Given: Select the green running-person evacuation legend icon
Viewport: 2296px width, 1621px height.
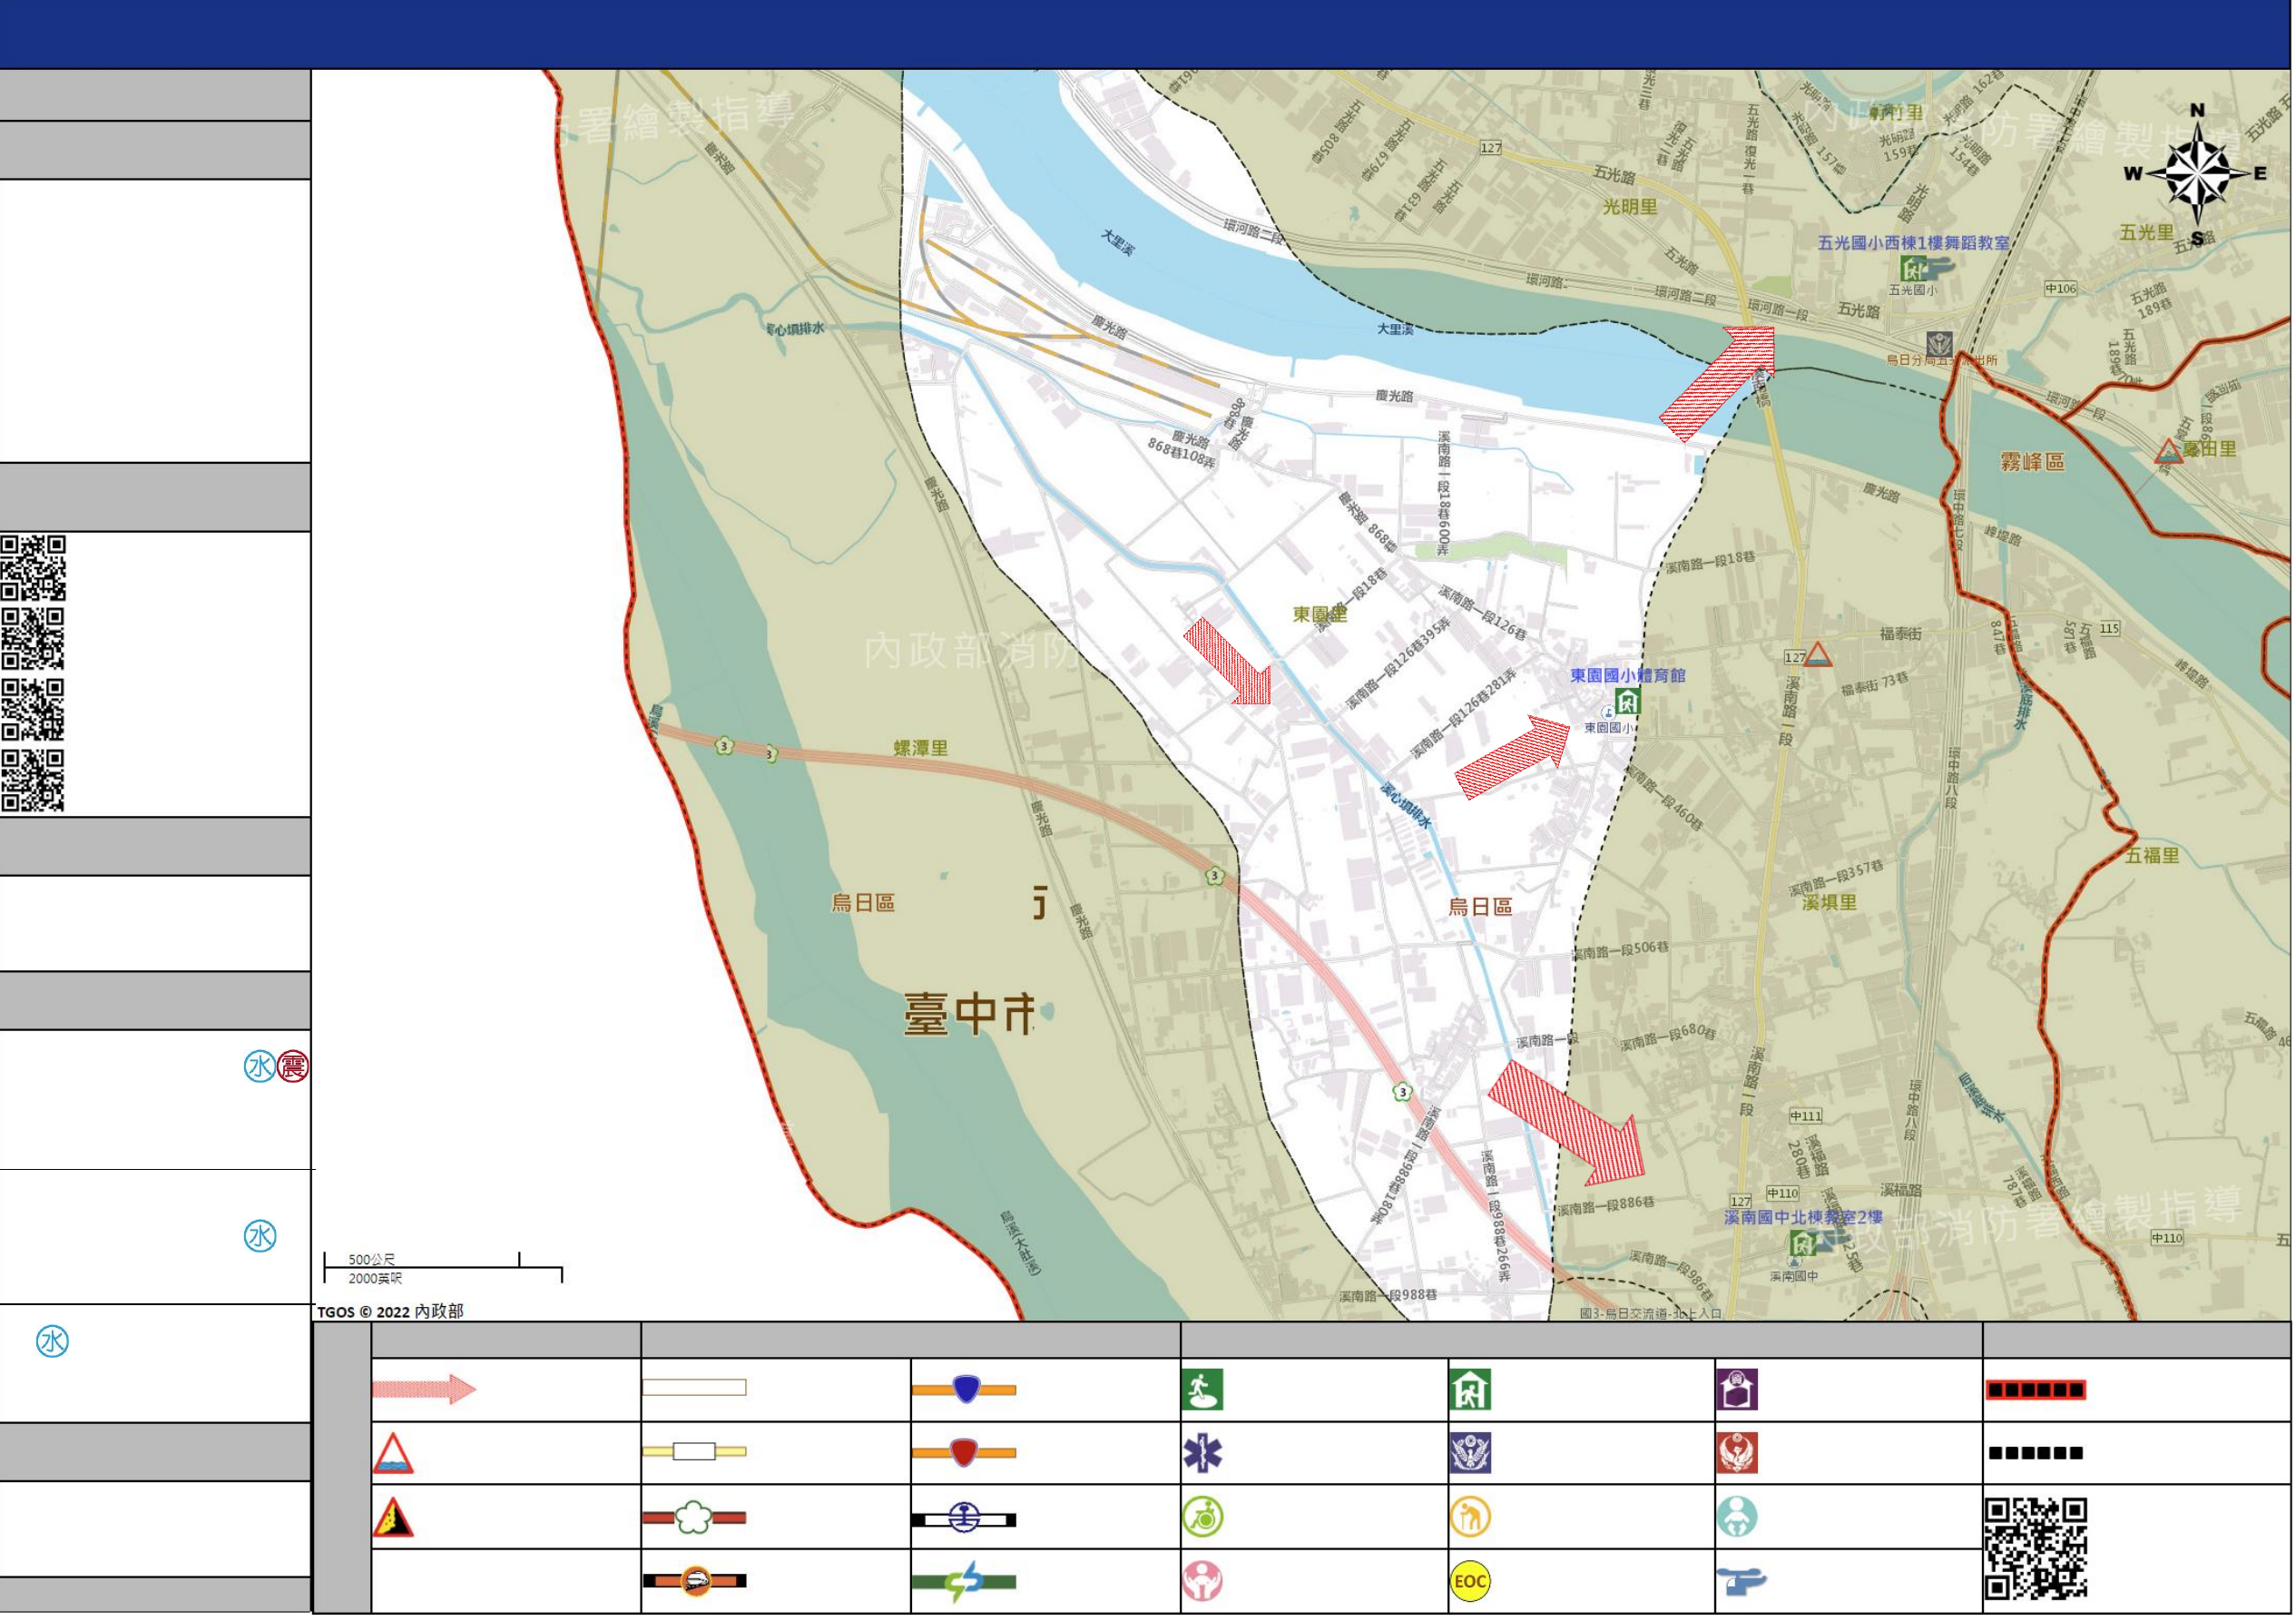Looking at the screenshot, I should pos(1202,1390).
